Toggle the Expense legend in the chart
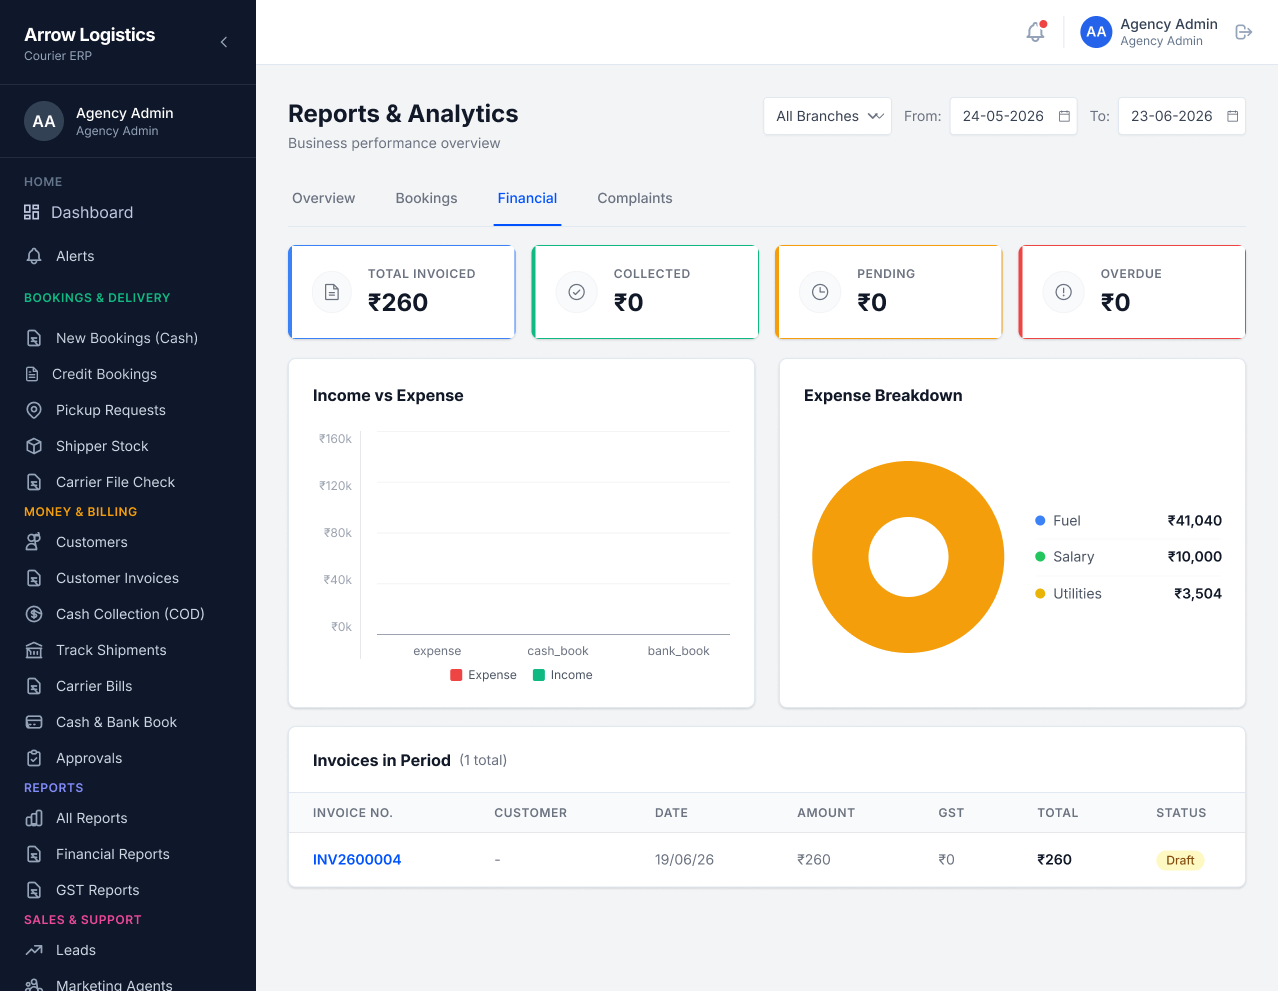Image resolution: width=1278 pixels, height=991 pixels. [483, 675]
